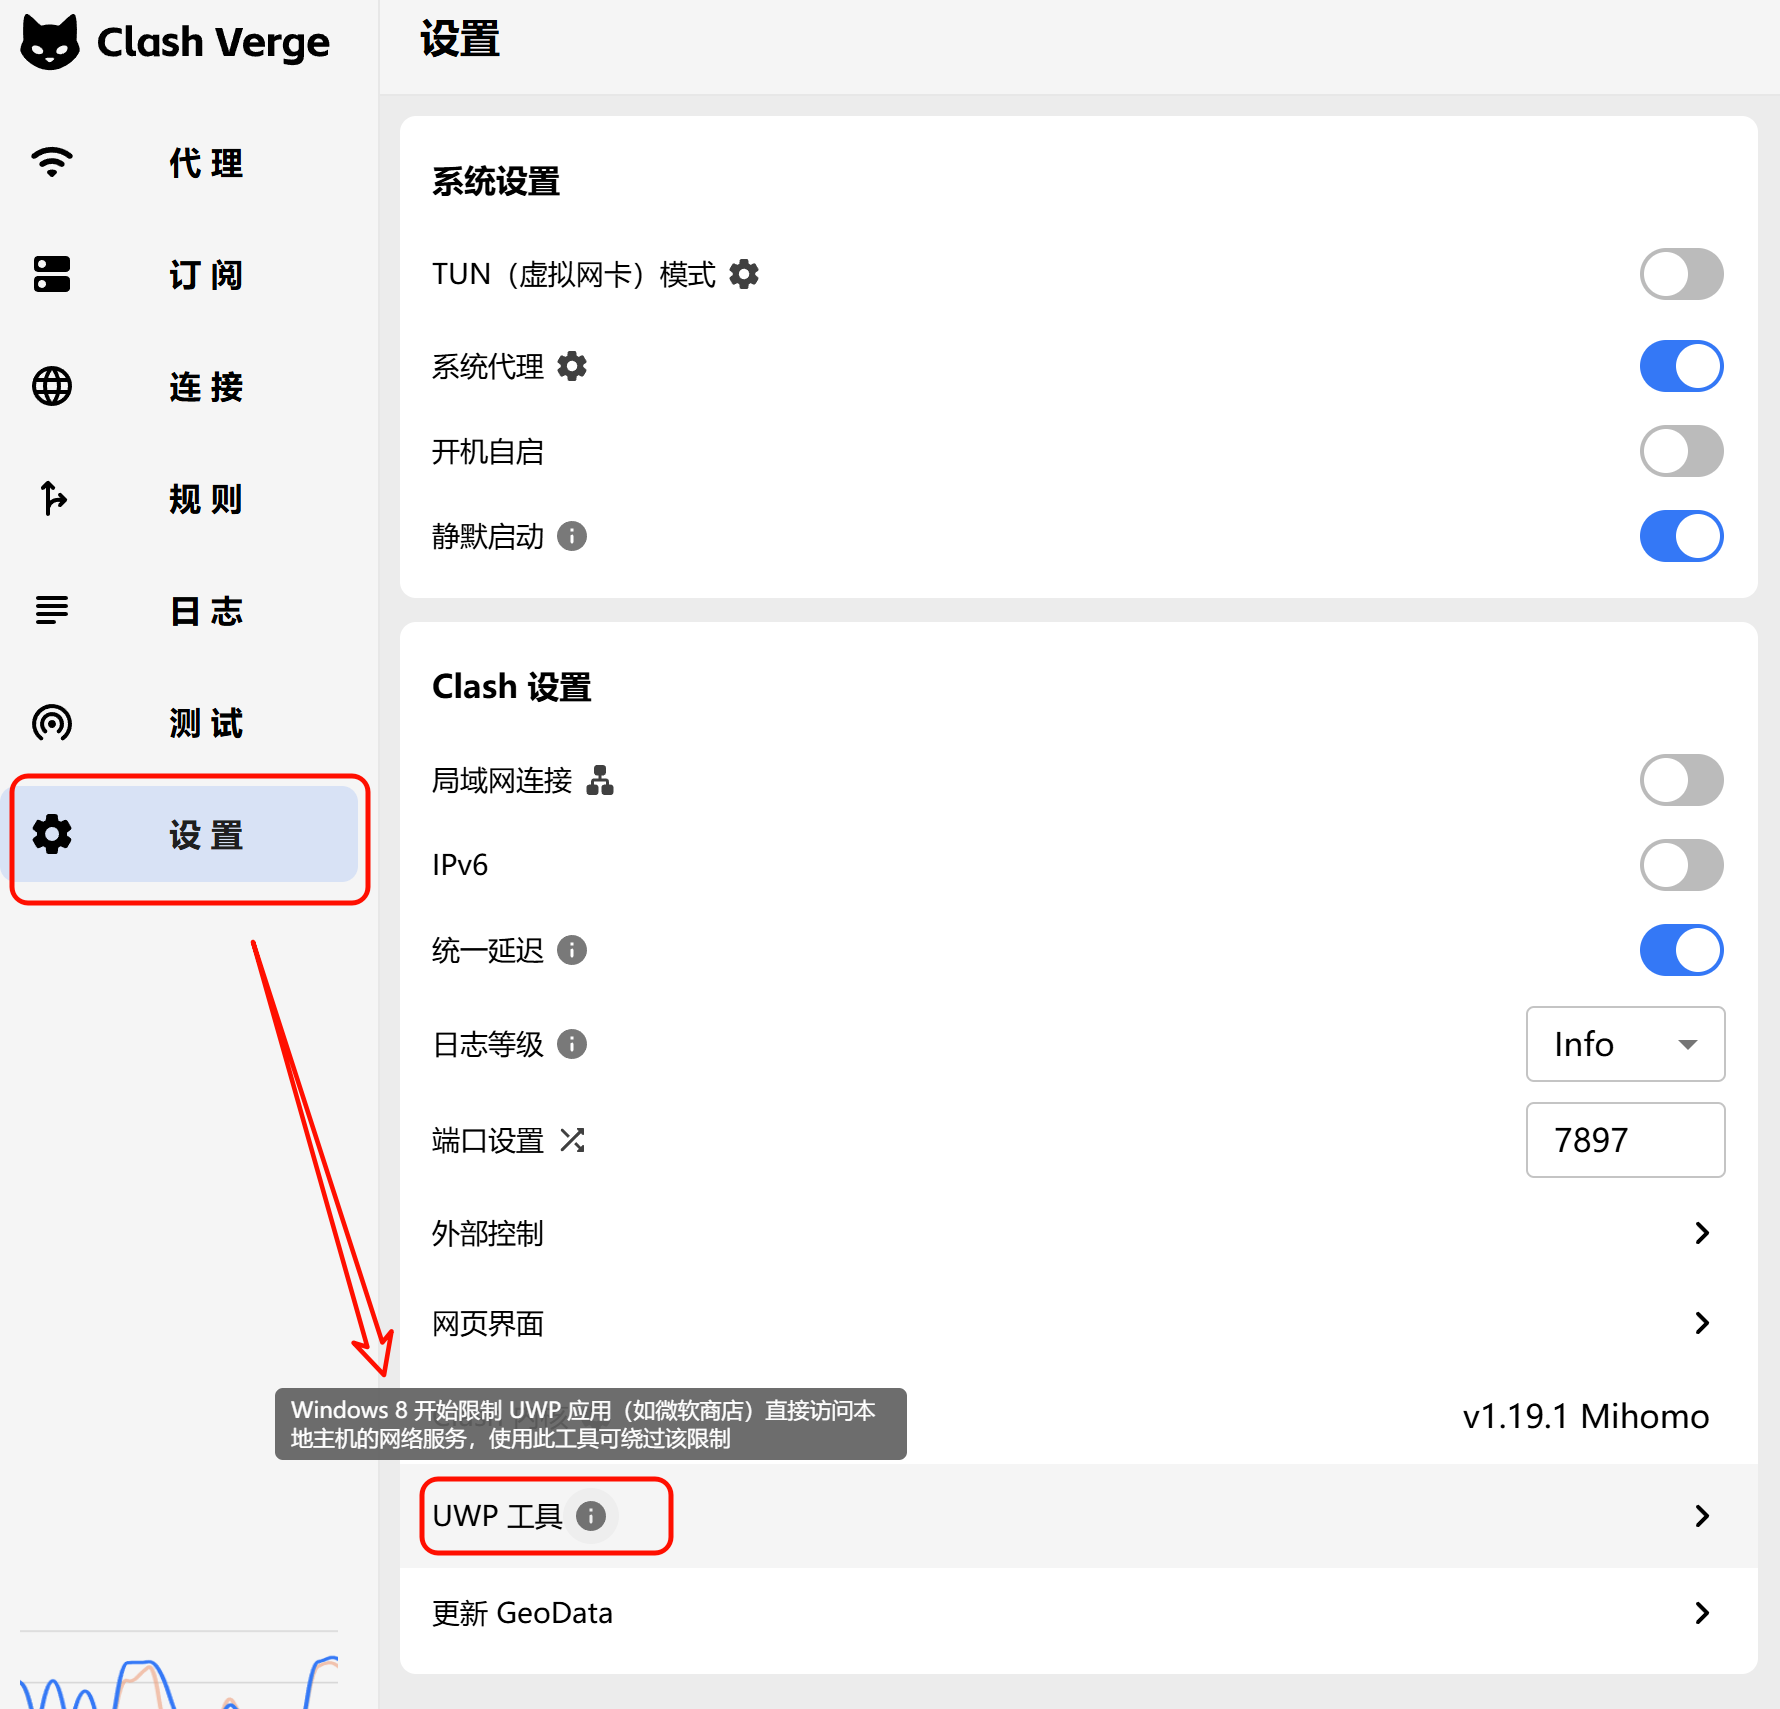Open the Update GeoData entry

1078,1613
